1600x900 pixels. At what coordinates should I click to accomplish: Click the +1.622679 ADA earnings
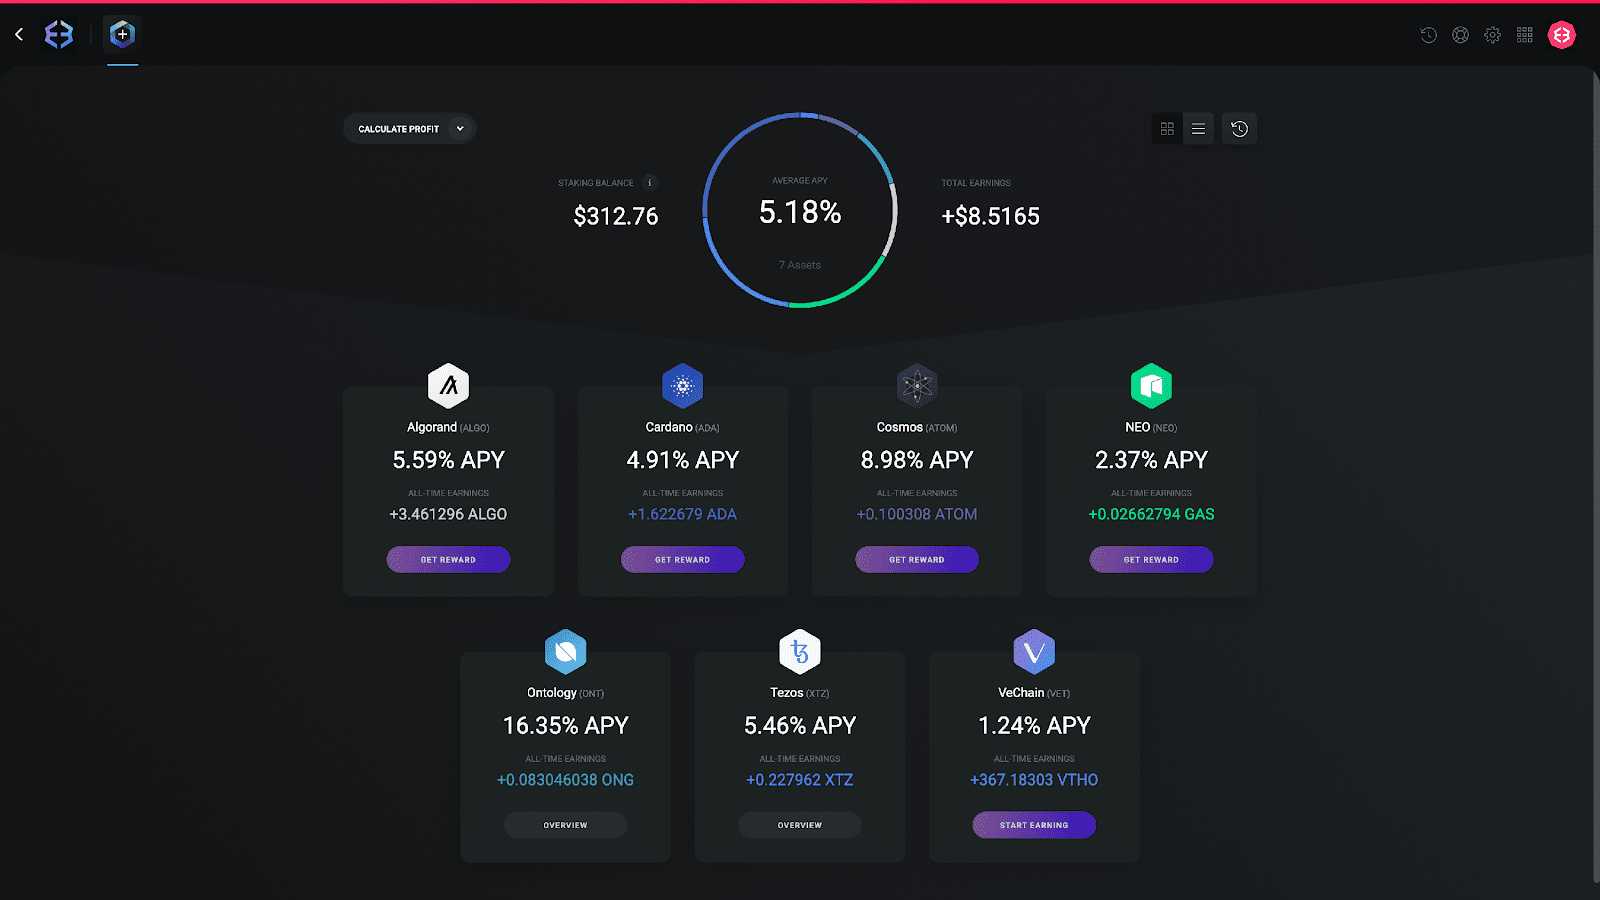[x=683, y=514]
